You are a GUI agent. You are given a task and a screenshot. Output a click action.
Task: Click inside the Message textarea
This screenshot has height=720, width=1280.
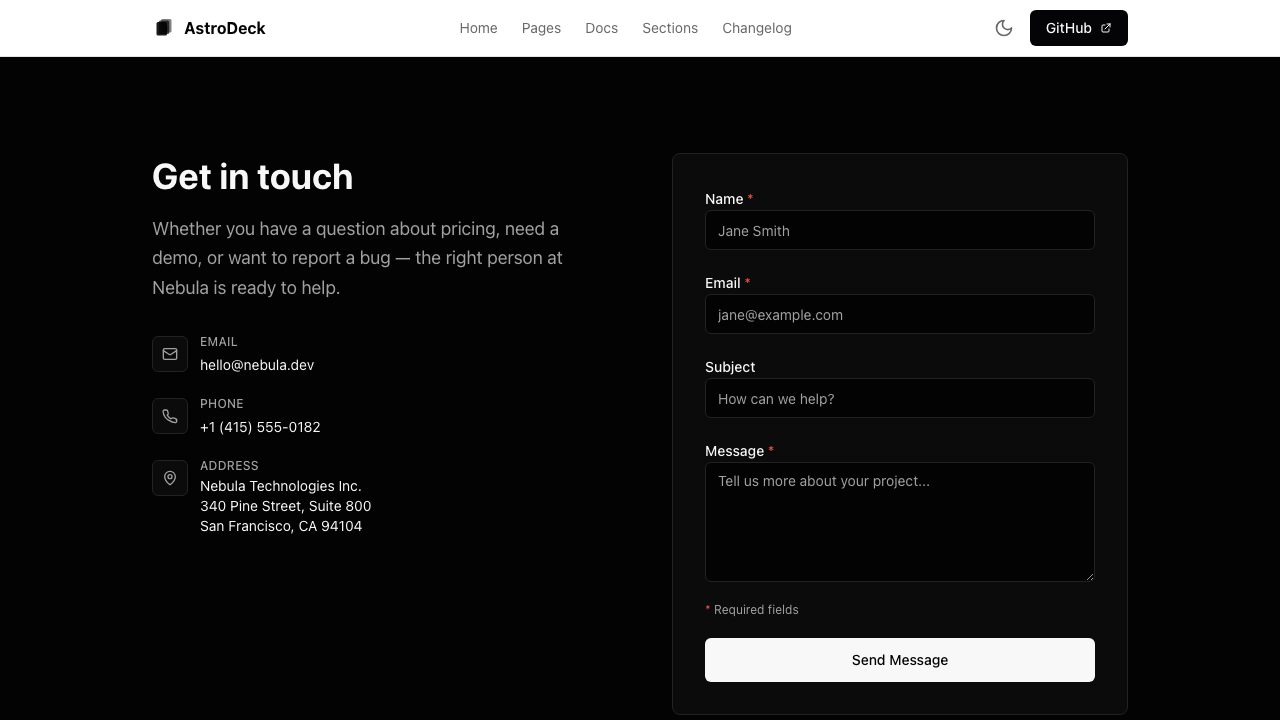[x=899, y=521]
